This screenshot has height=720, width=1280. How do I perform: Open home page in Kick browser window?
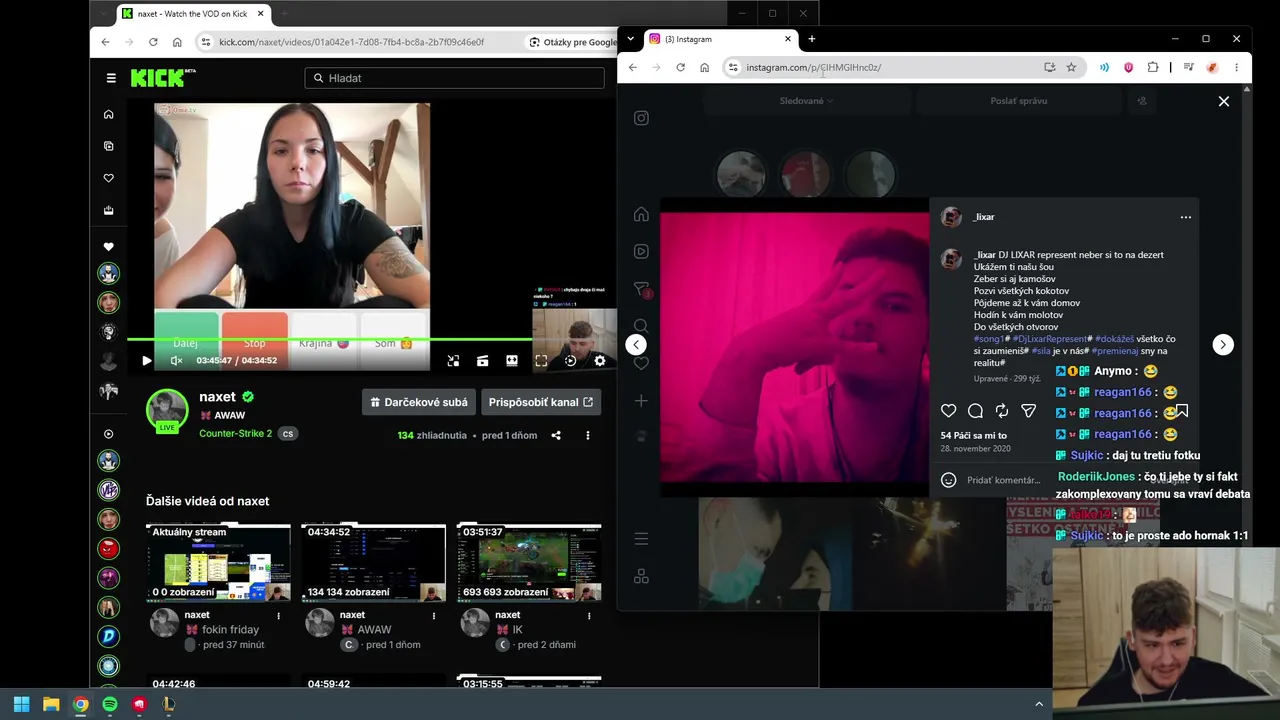coord(177,42)
